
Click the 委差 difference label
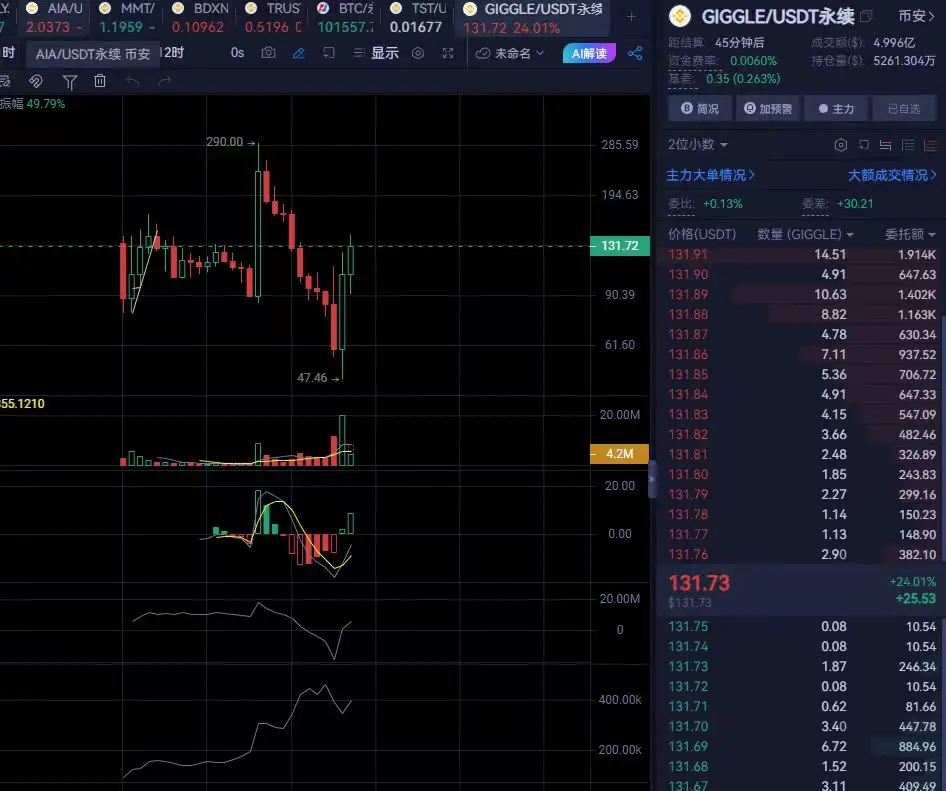point(815,204)
